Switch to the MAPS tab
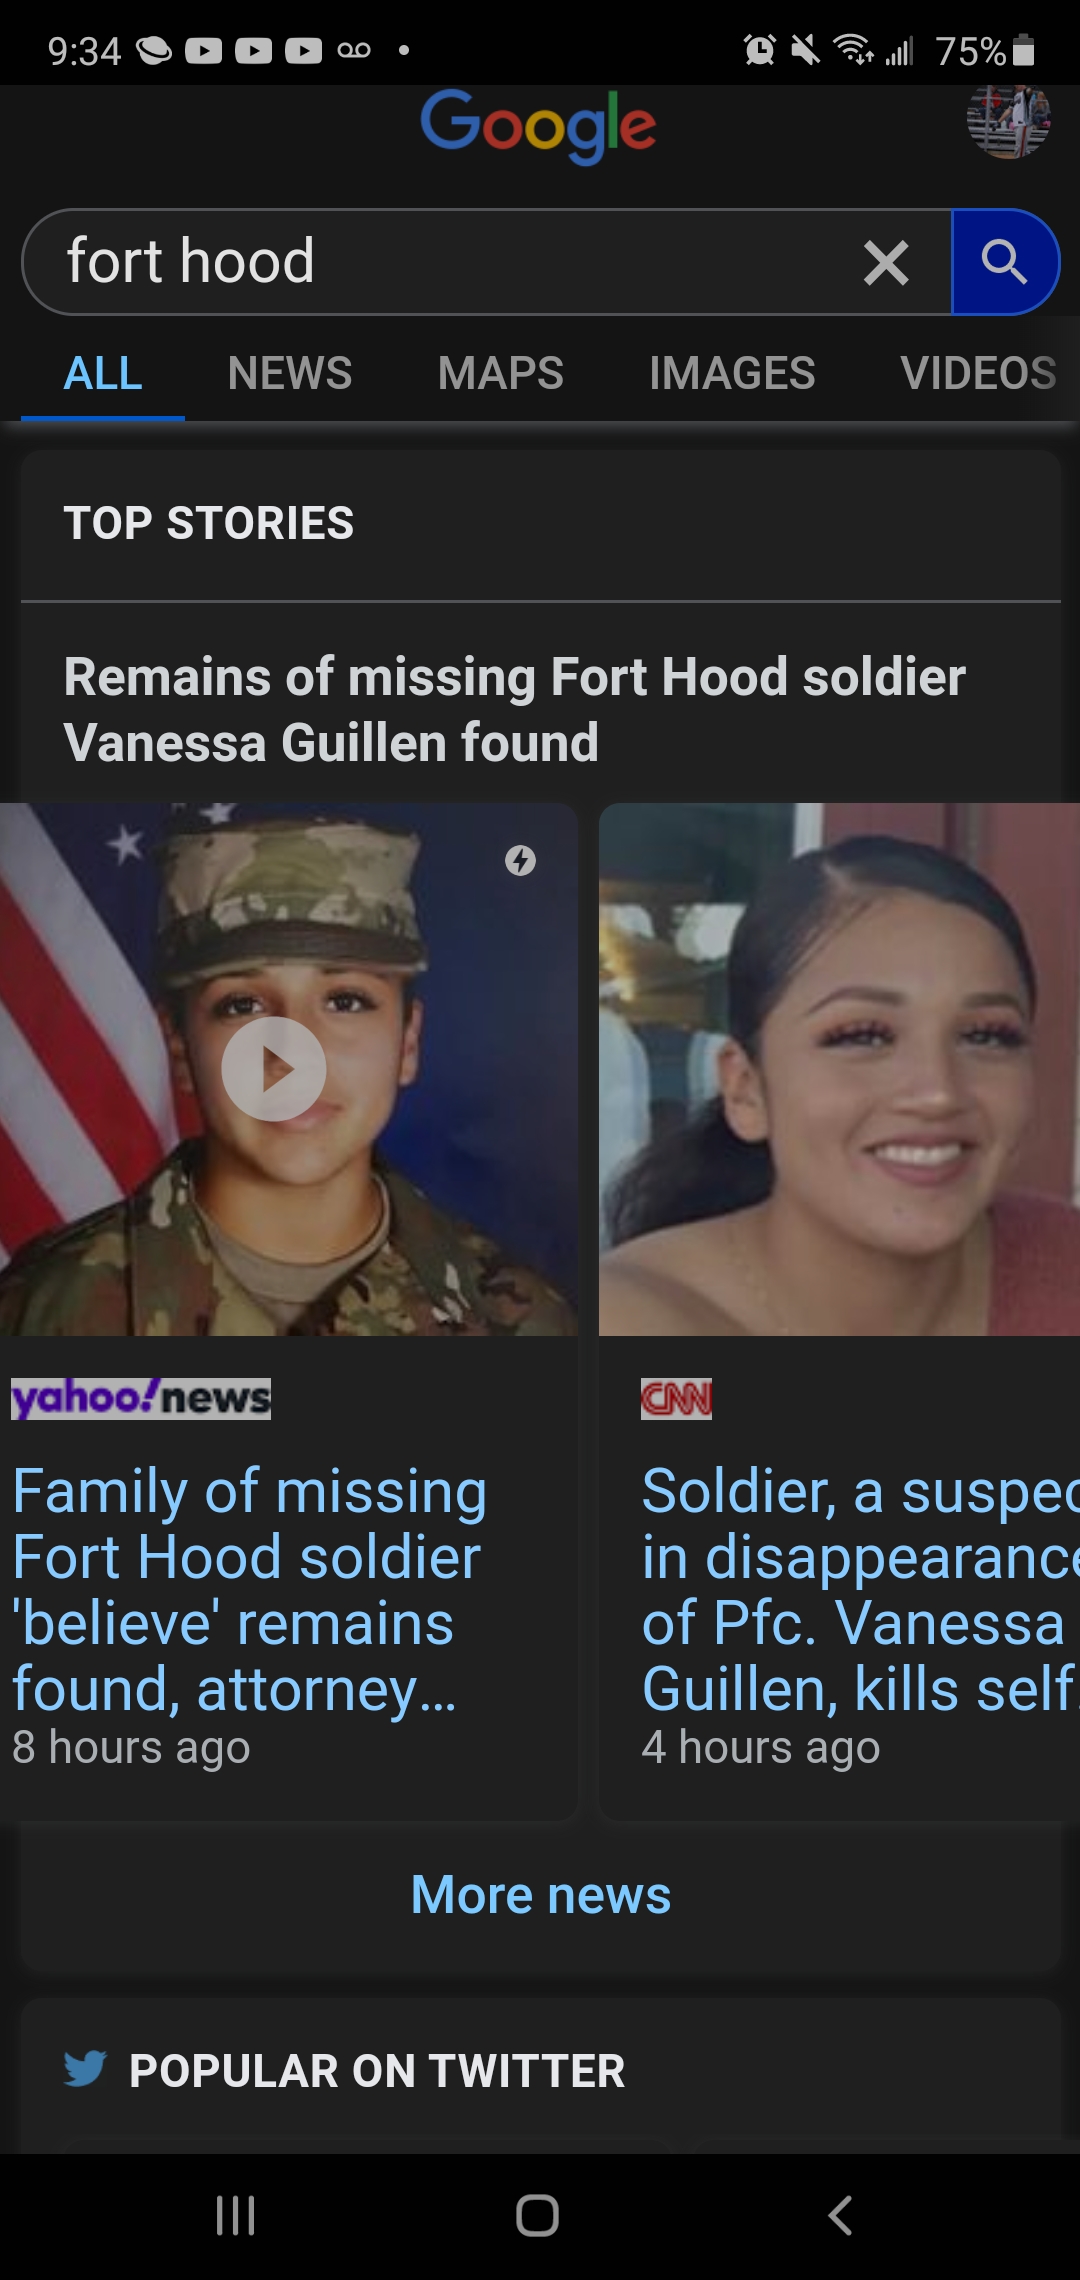This screenshot has height=2280, width=1080. tap(500, 373)
